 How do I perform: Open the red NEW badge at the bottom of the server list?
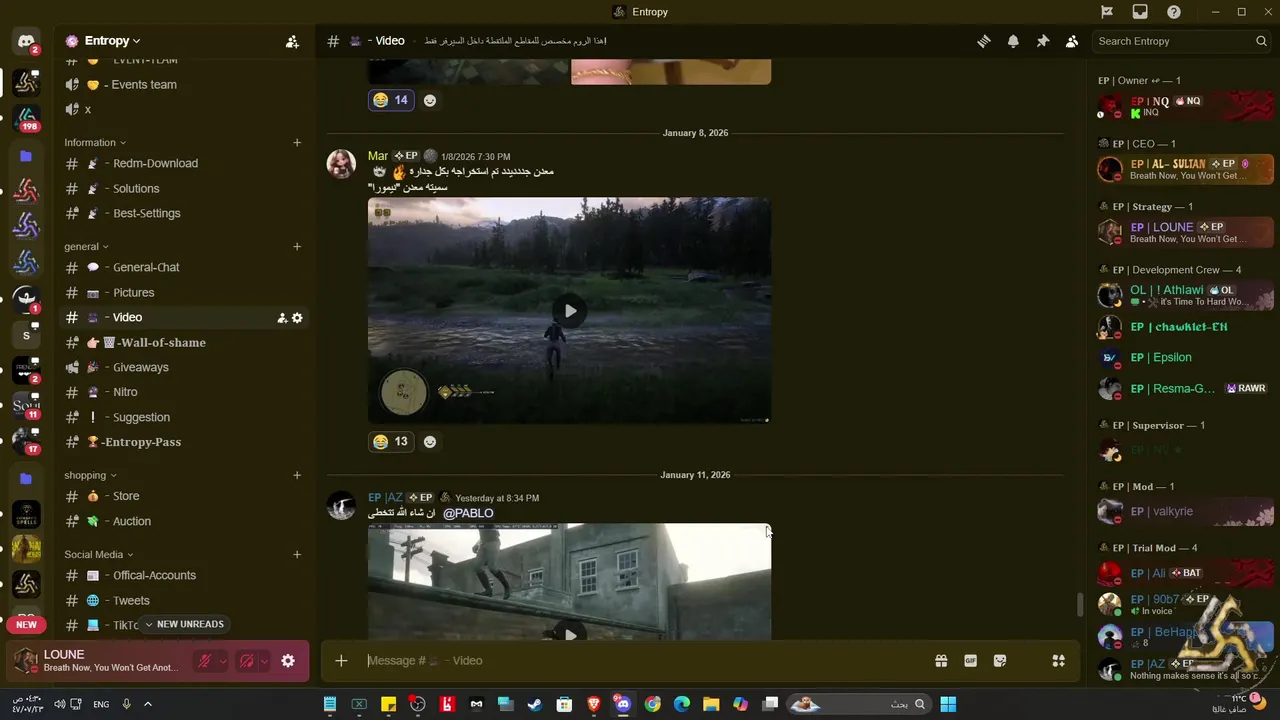click(26, 625)
